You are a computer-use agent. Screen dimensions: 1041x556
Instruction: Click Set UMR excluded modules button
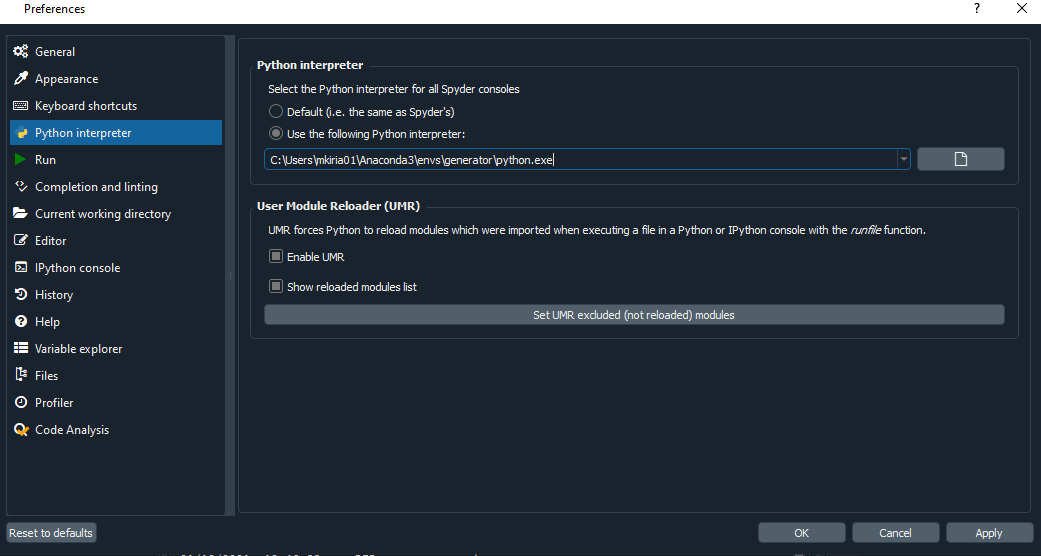point(634,315)
